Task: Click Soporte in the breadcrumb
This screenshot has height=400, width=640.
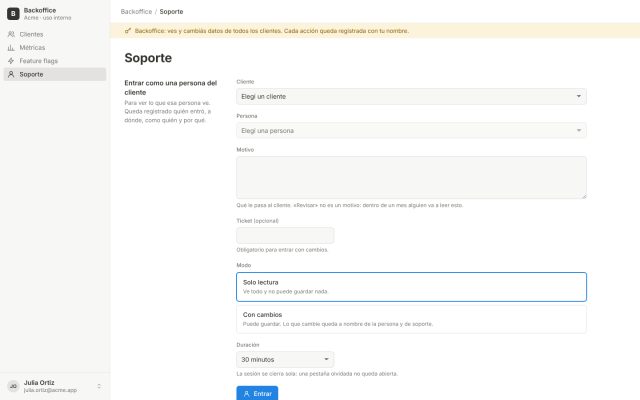Action: coord(171,11)
